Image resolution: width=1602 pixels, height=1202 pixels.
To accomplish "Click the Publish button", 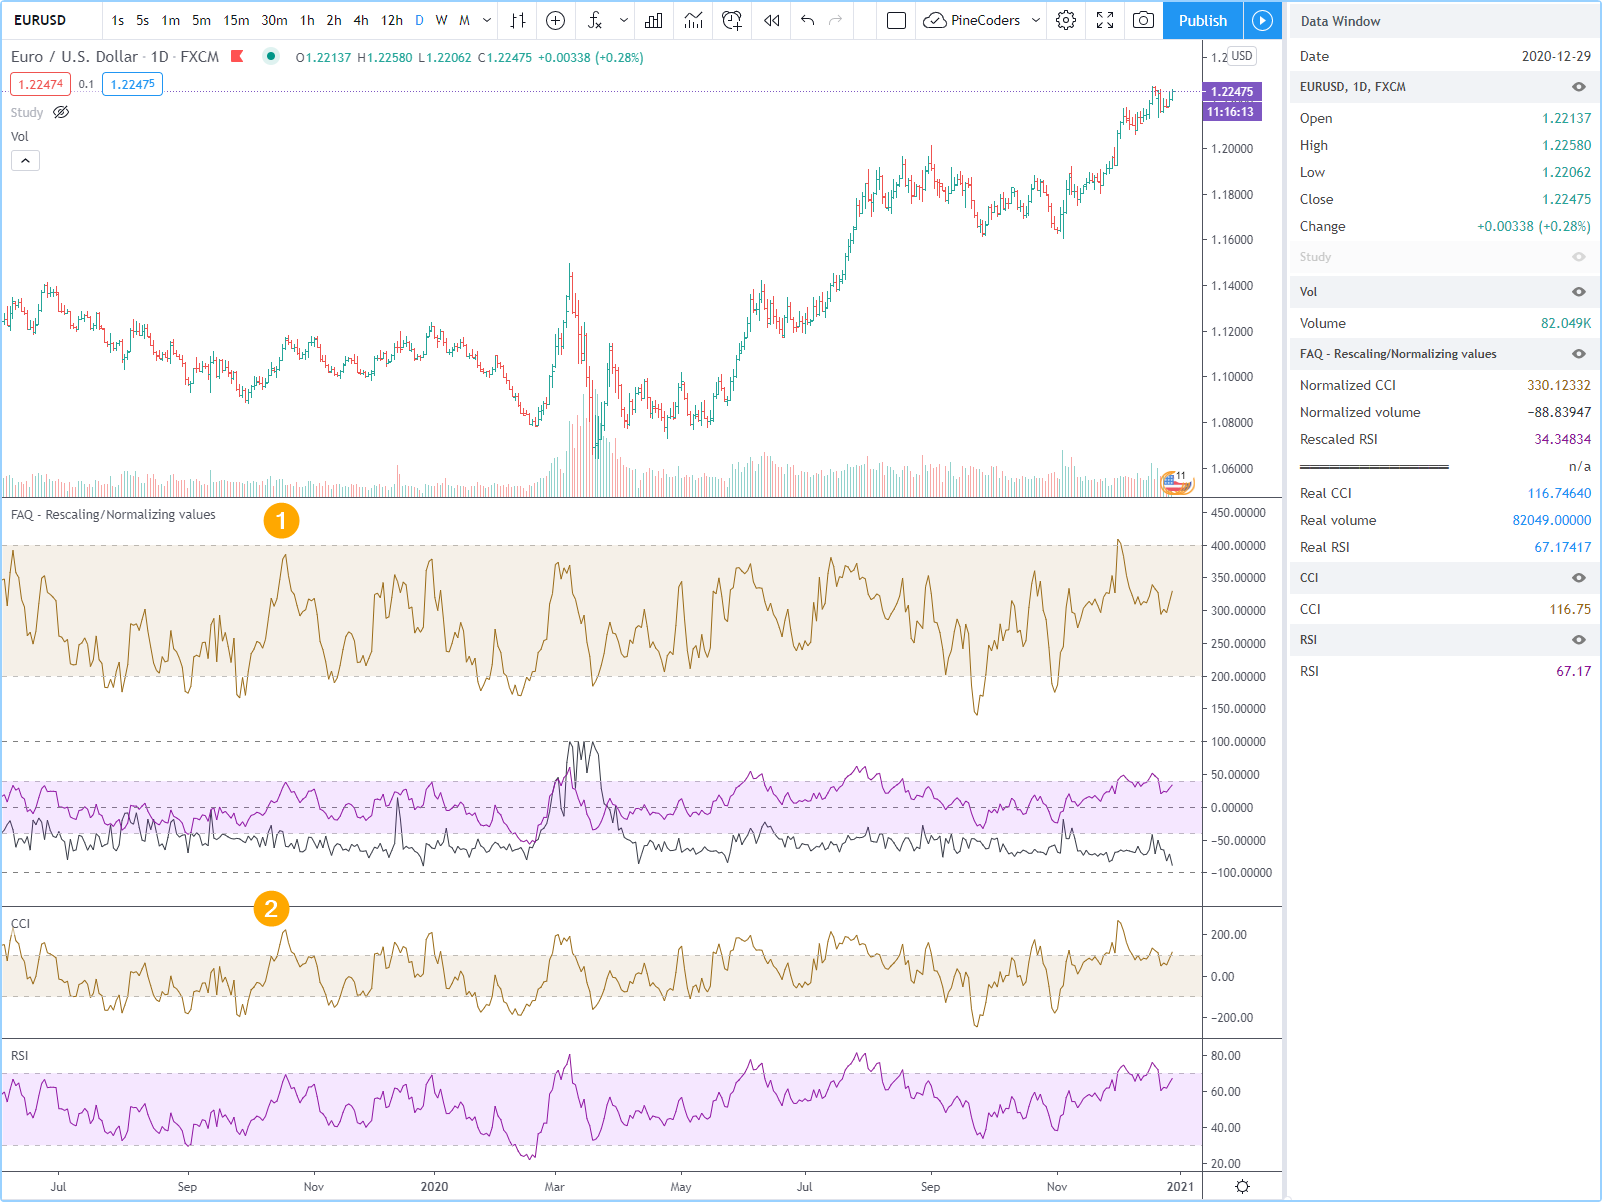I will (1202, 20).
